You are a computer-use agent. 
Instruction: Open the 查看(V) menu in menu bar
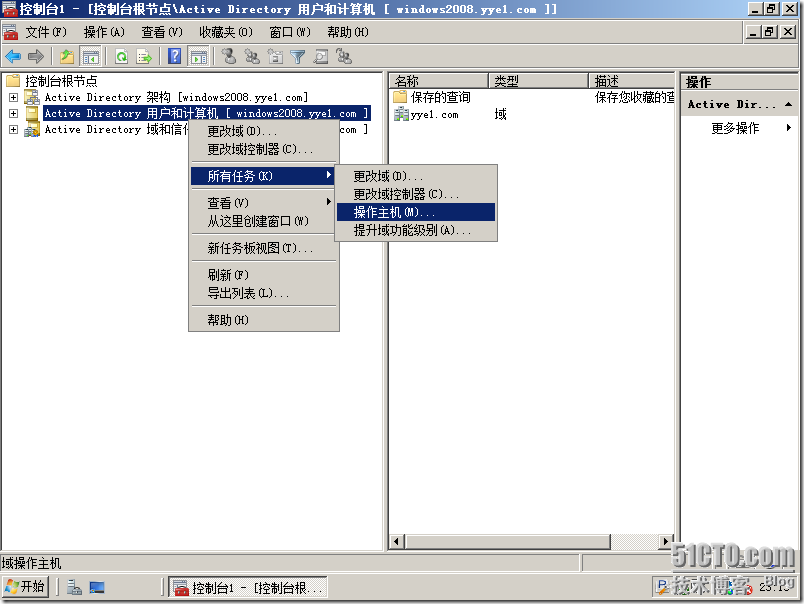point(162,32)
